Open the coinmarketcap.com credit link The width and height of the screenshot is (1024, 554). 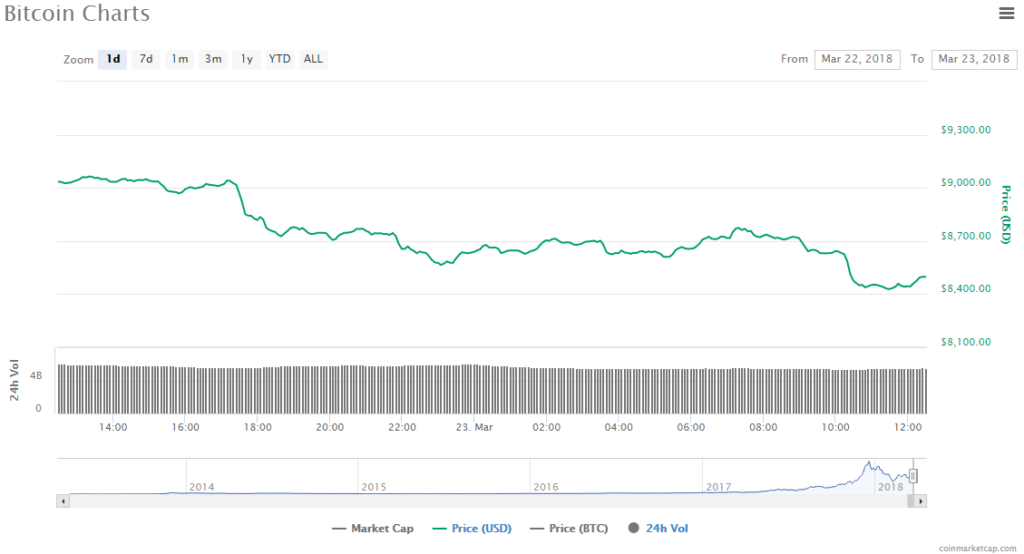[x=975, y=548]
